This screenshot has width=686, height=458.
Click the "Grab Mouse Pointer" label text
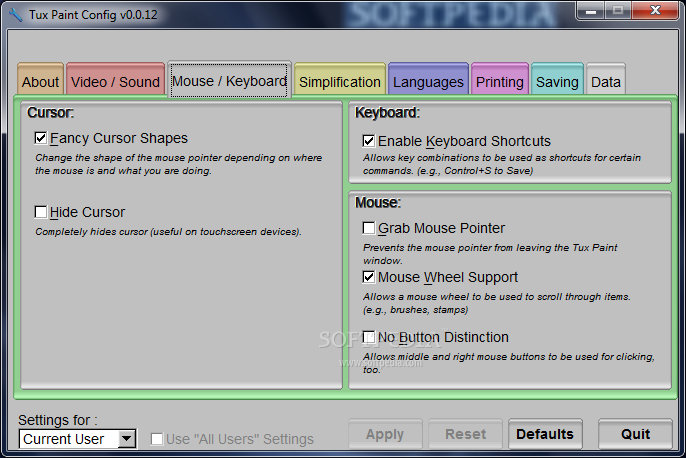click(x=441, y=228)
